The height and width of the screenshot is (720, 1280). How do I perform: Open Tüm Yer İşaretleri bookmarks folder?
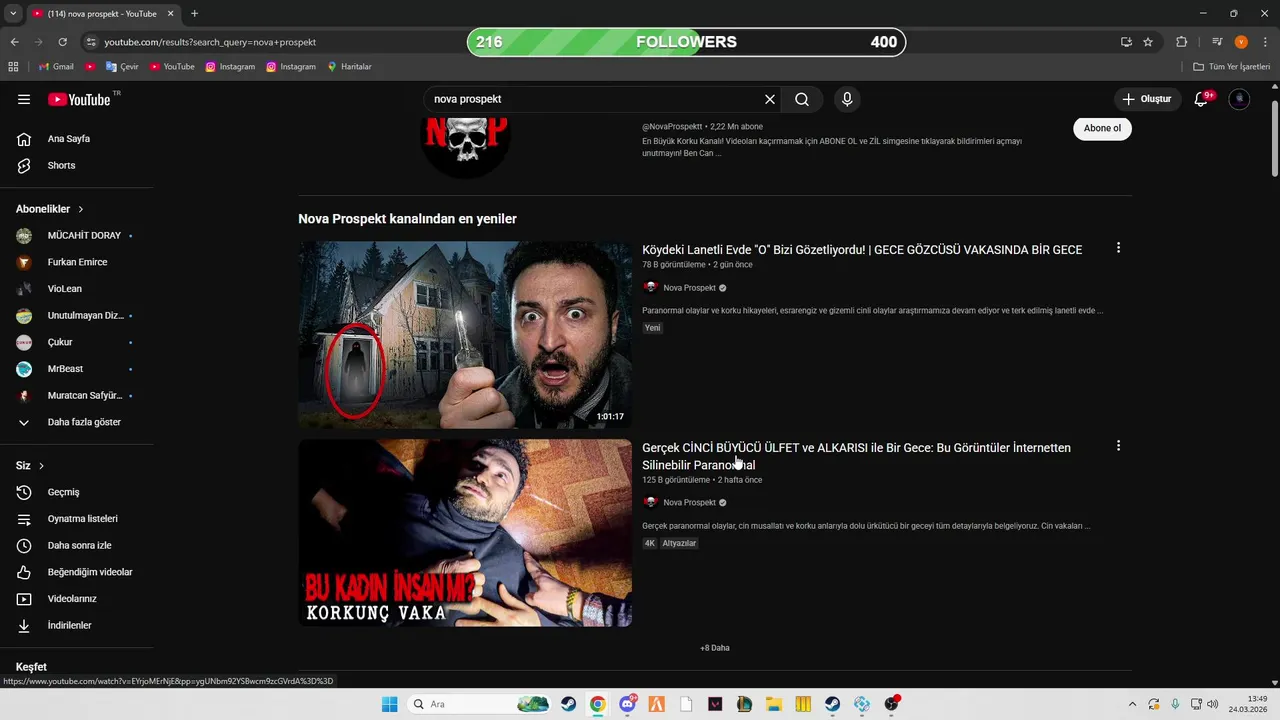coord(1232,67)
